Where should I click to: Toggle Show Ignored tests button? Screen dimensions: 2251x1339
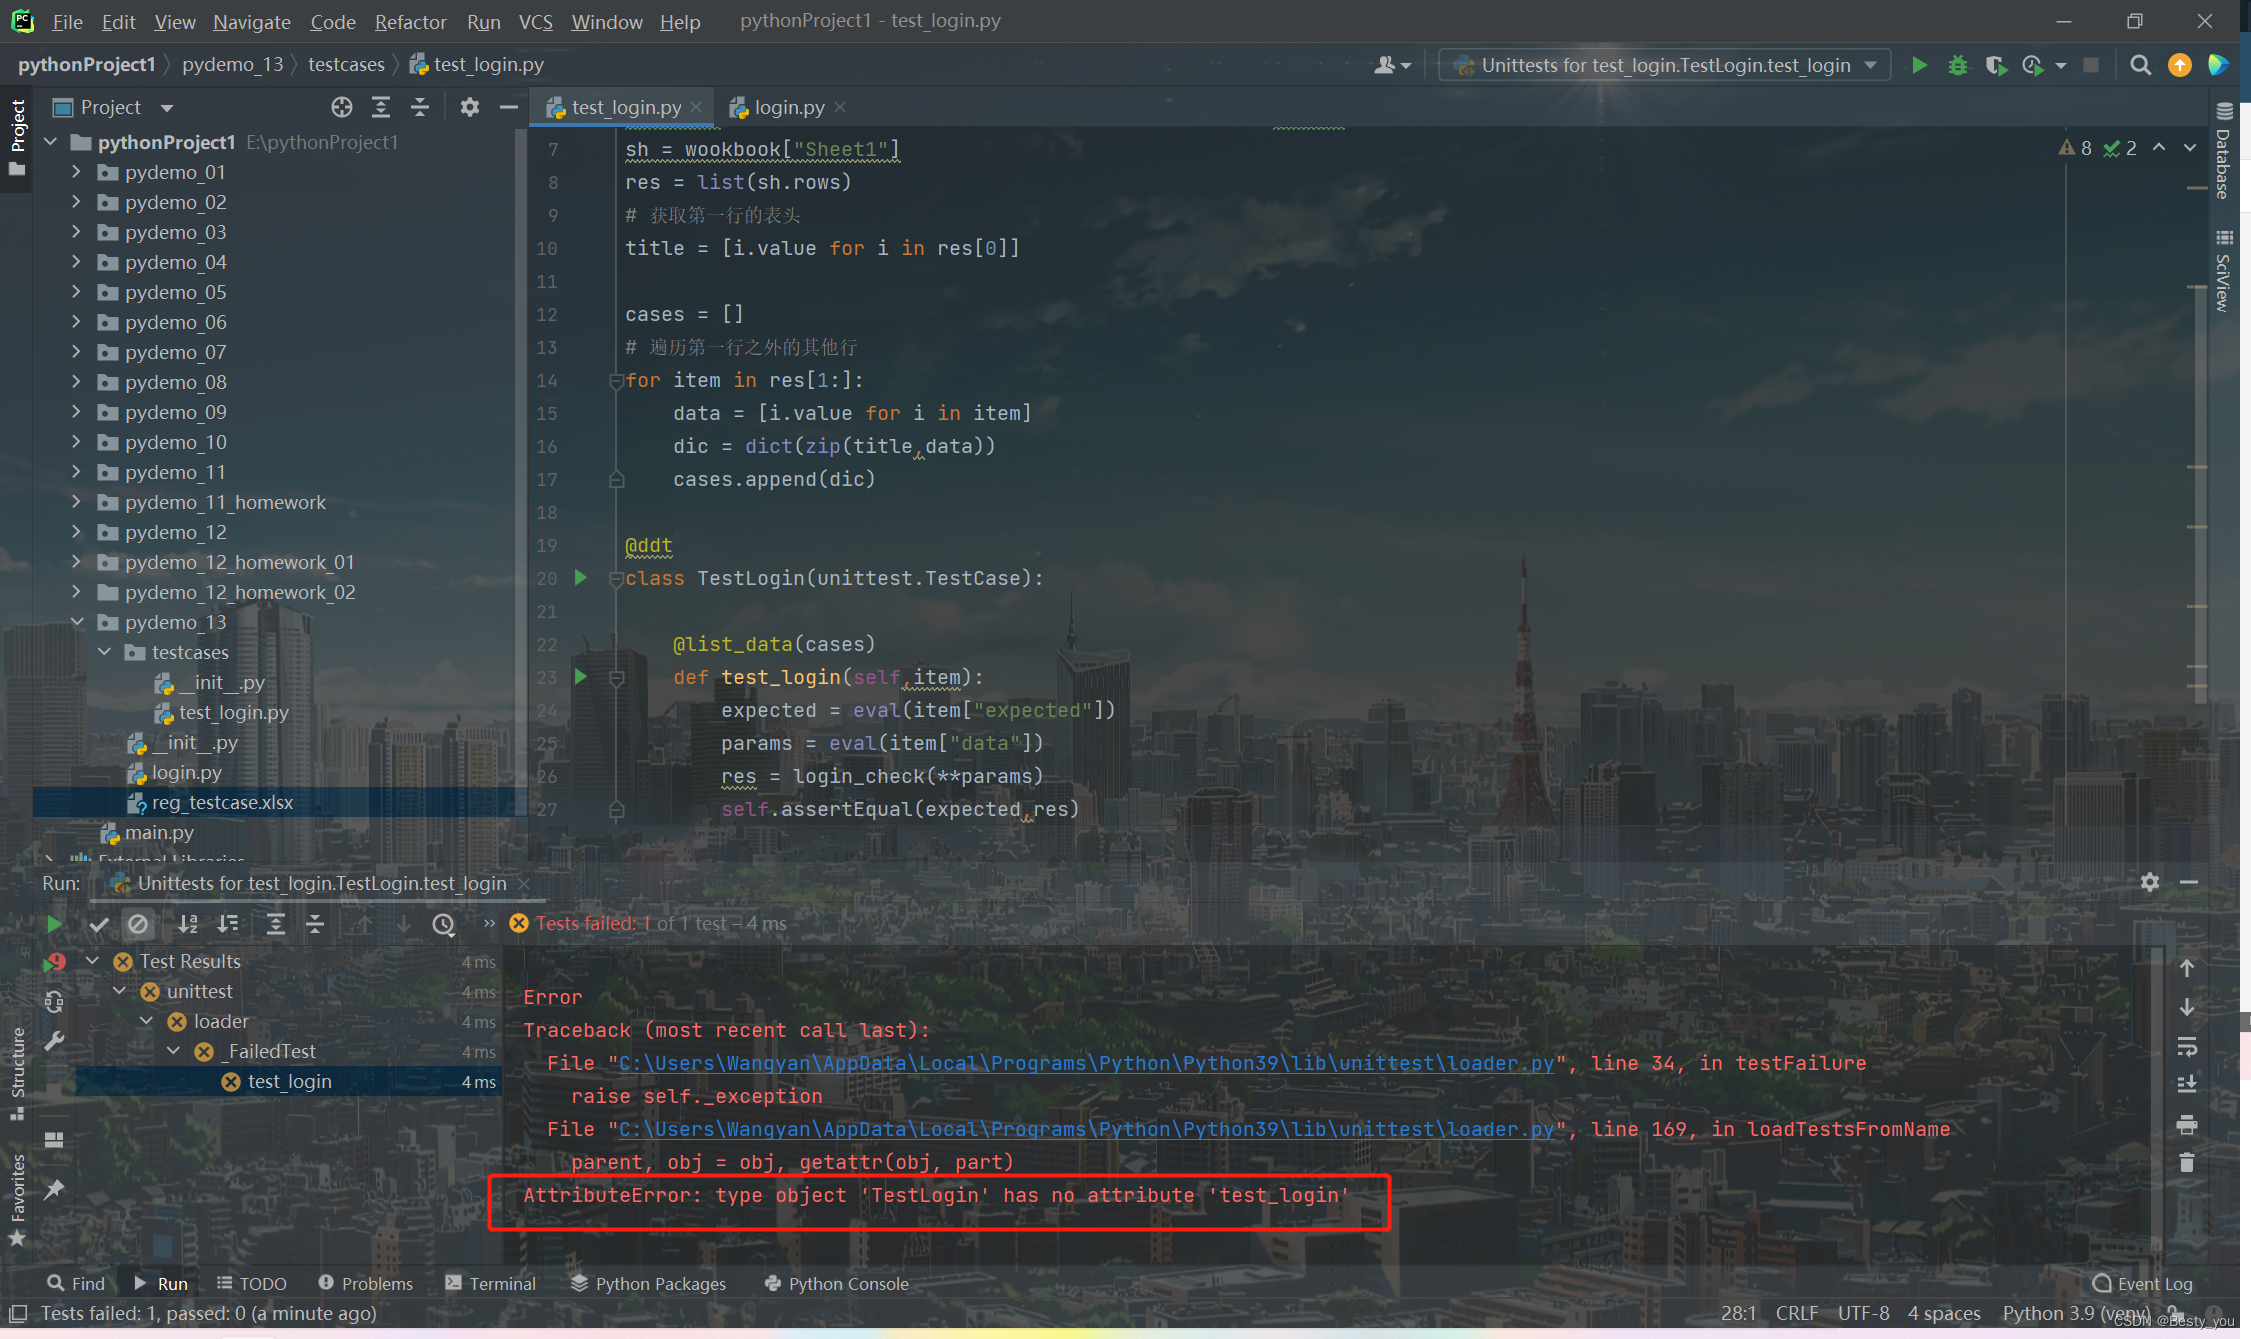pos(138,924)
